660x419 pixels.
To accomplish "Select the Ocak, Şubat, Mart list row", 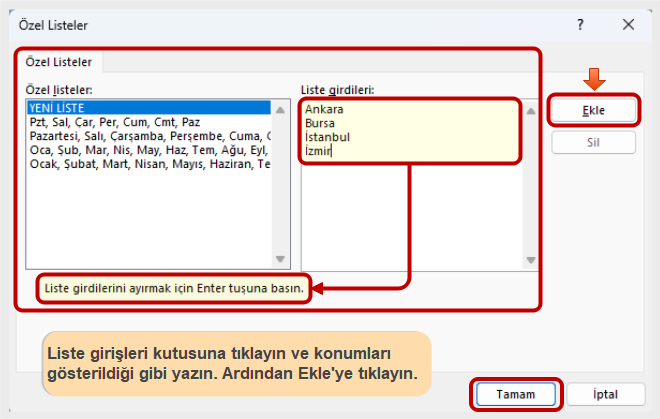I will coord(149,164).
